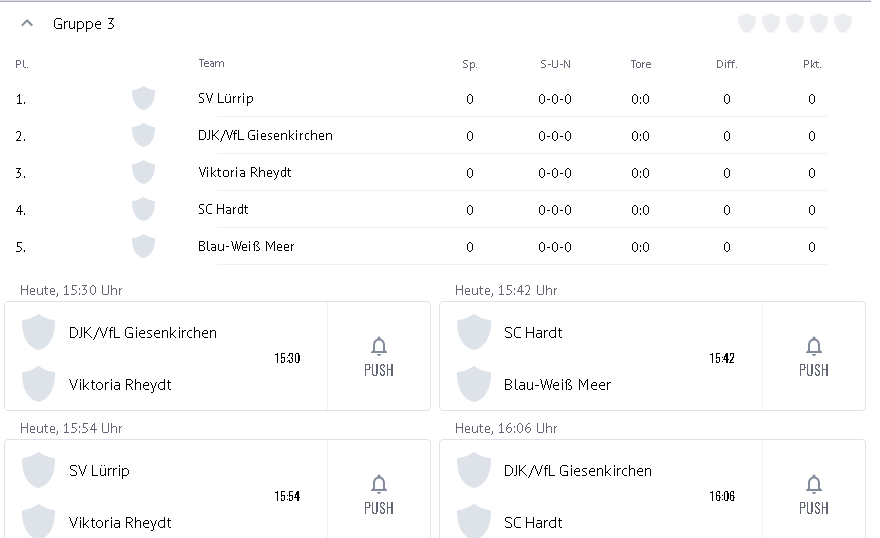880x538 pixels.
Task: Enable PUSH bell for 15:30 match
Action: 378,356
